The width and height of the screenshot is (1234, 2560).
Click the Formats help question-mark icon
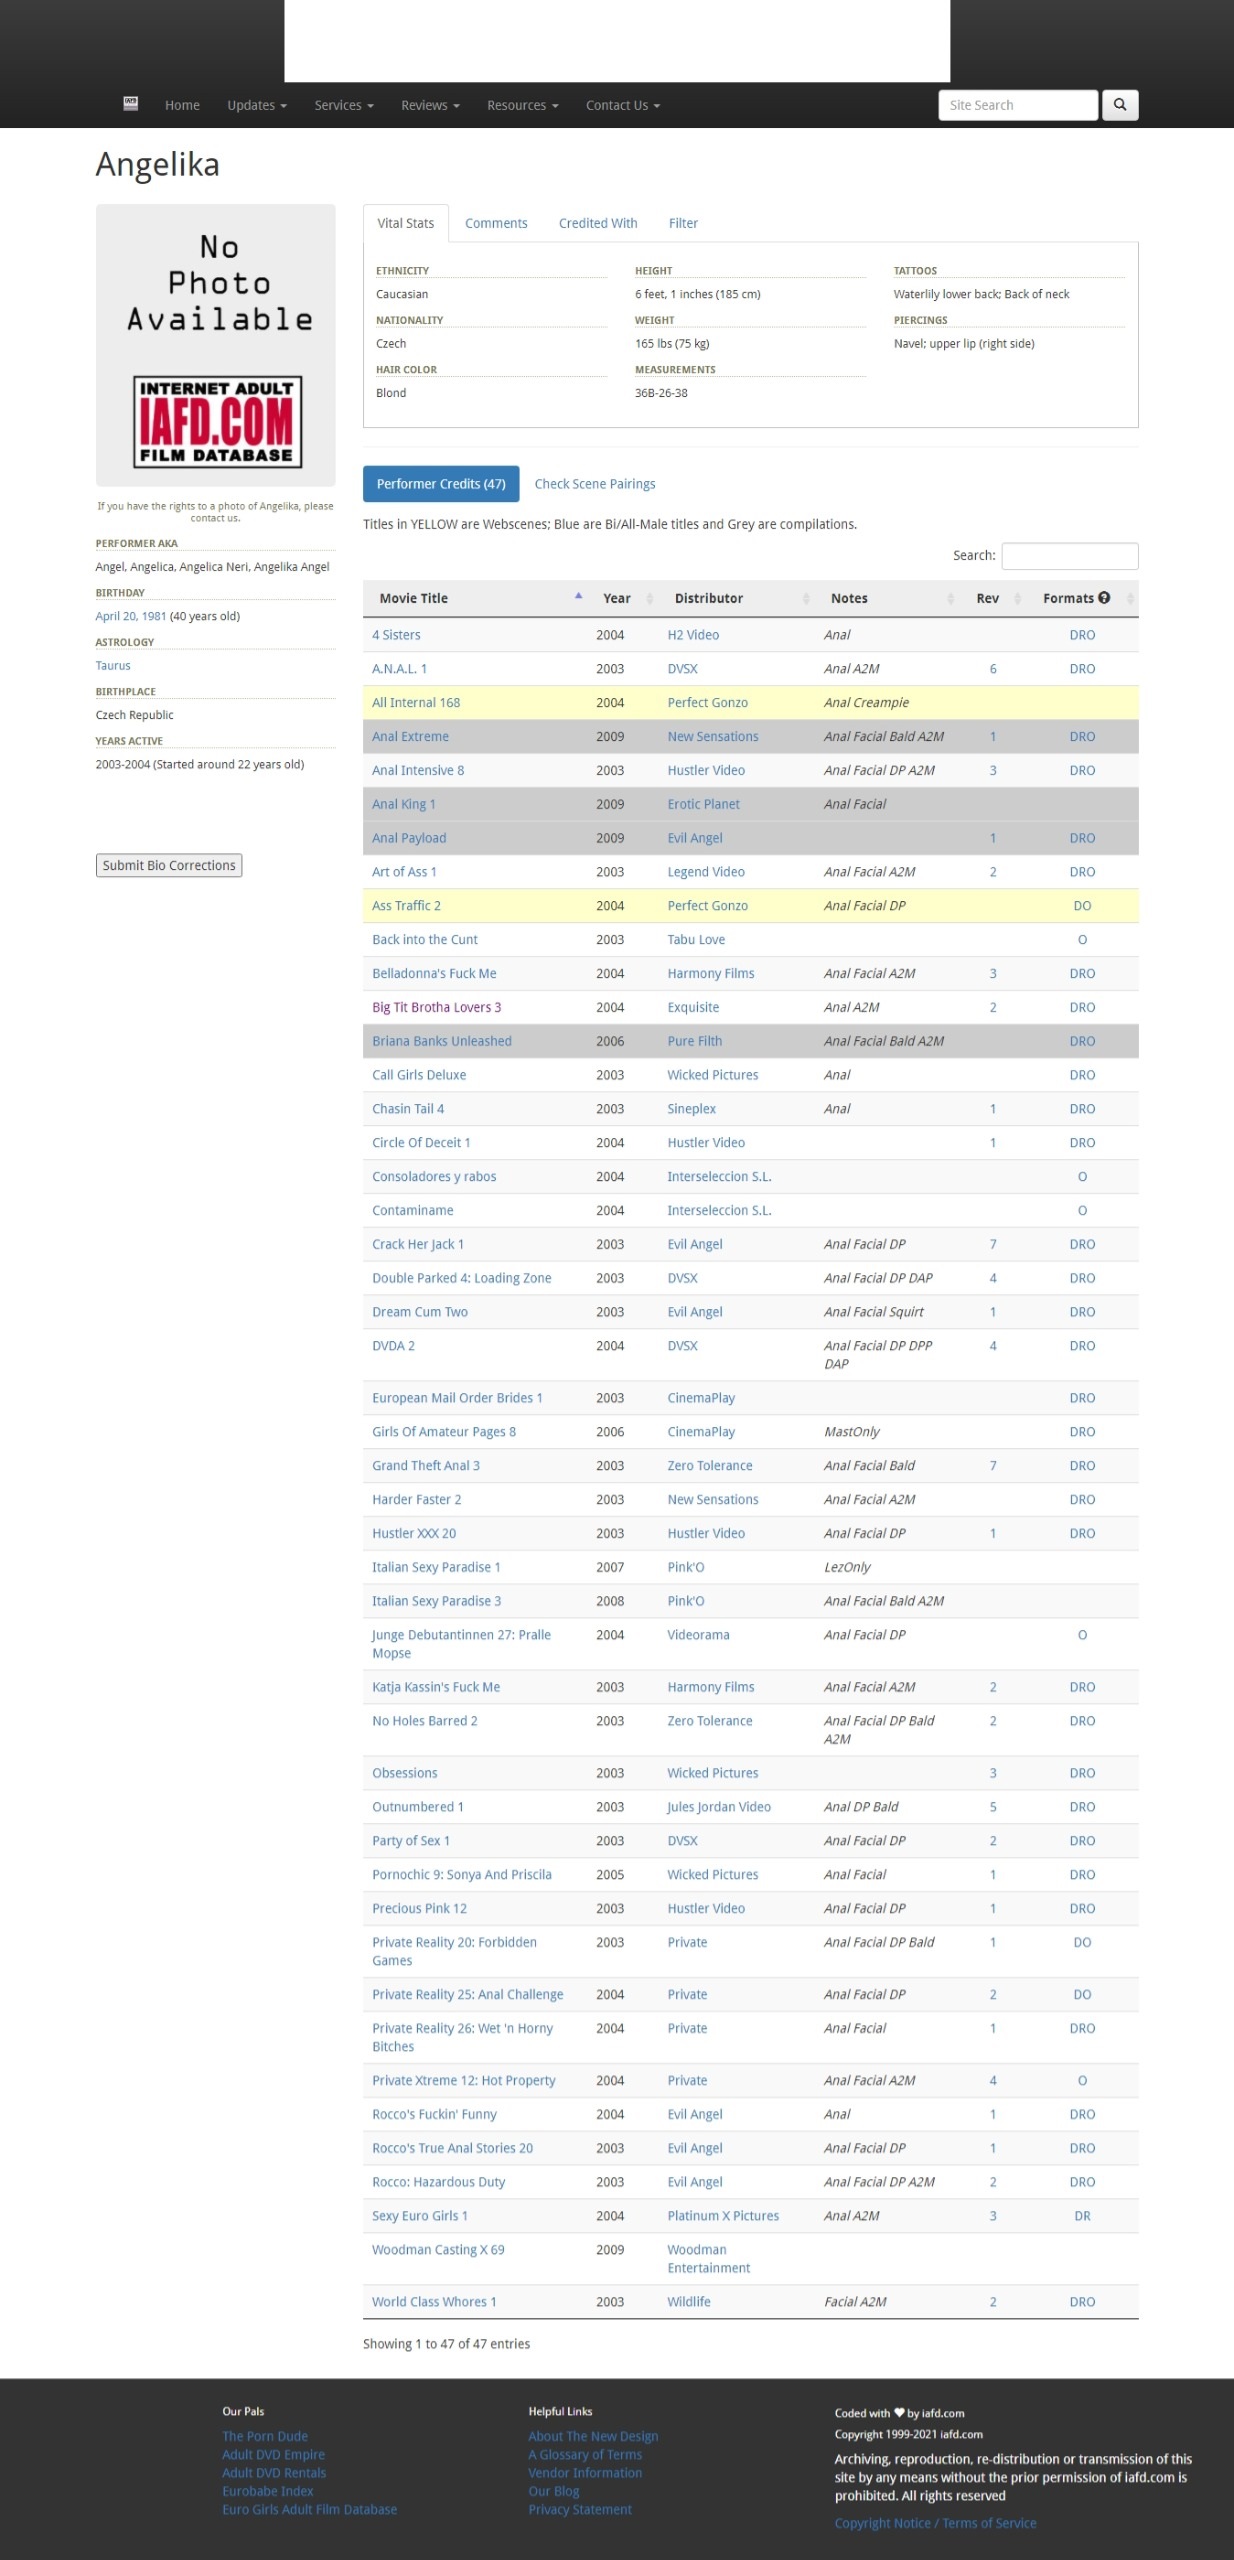point(1104,598)
